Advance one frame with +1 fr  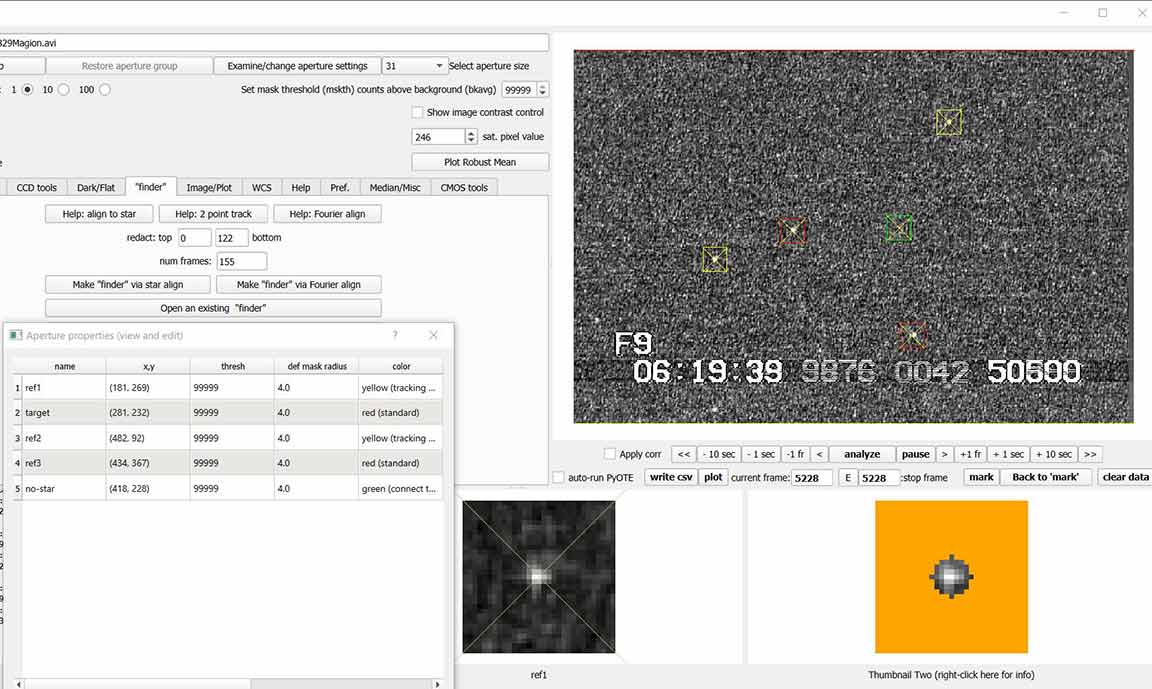pos(971,454)
